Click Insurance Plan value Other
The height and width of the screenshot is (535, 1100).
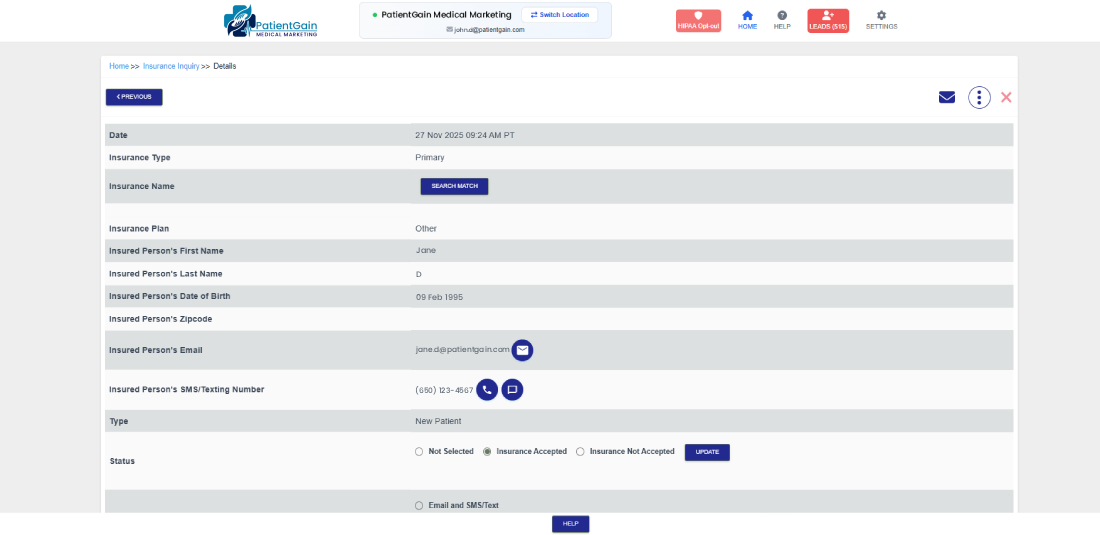click(426, 229)
